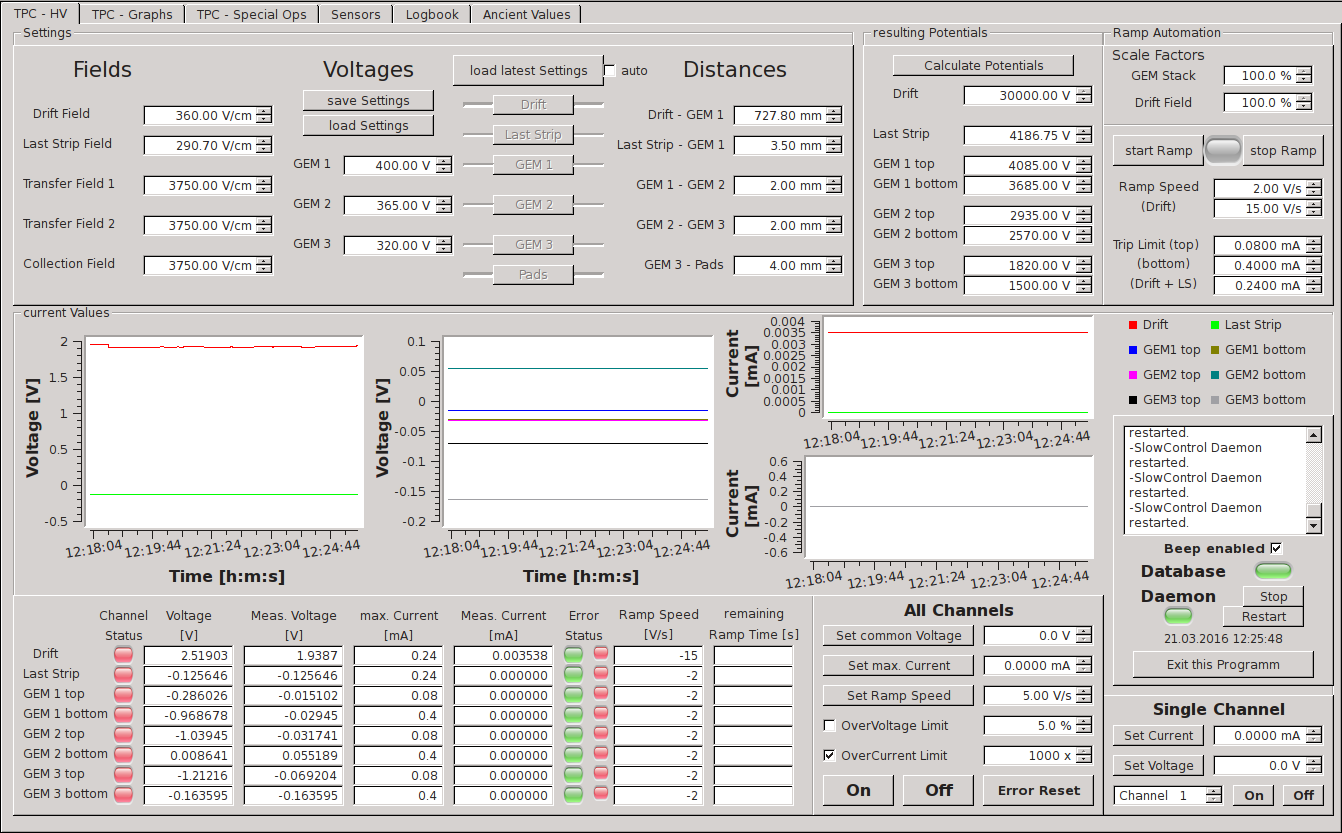The width and height of the screenshot is (1342, 833).
Task: Click the Drift green error status LED
Action: [x=574, y=654]
